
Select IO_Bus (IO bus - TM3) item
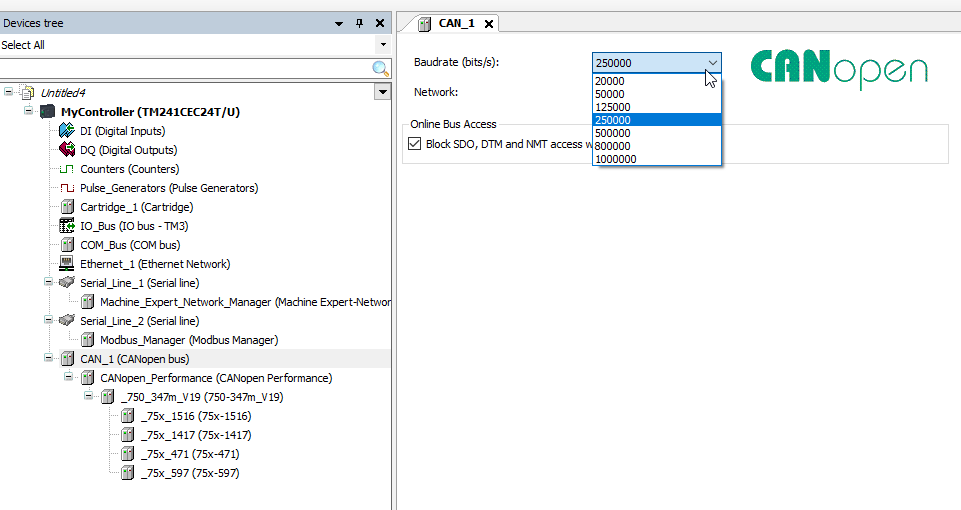pos(134,226)
